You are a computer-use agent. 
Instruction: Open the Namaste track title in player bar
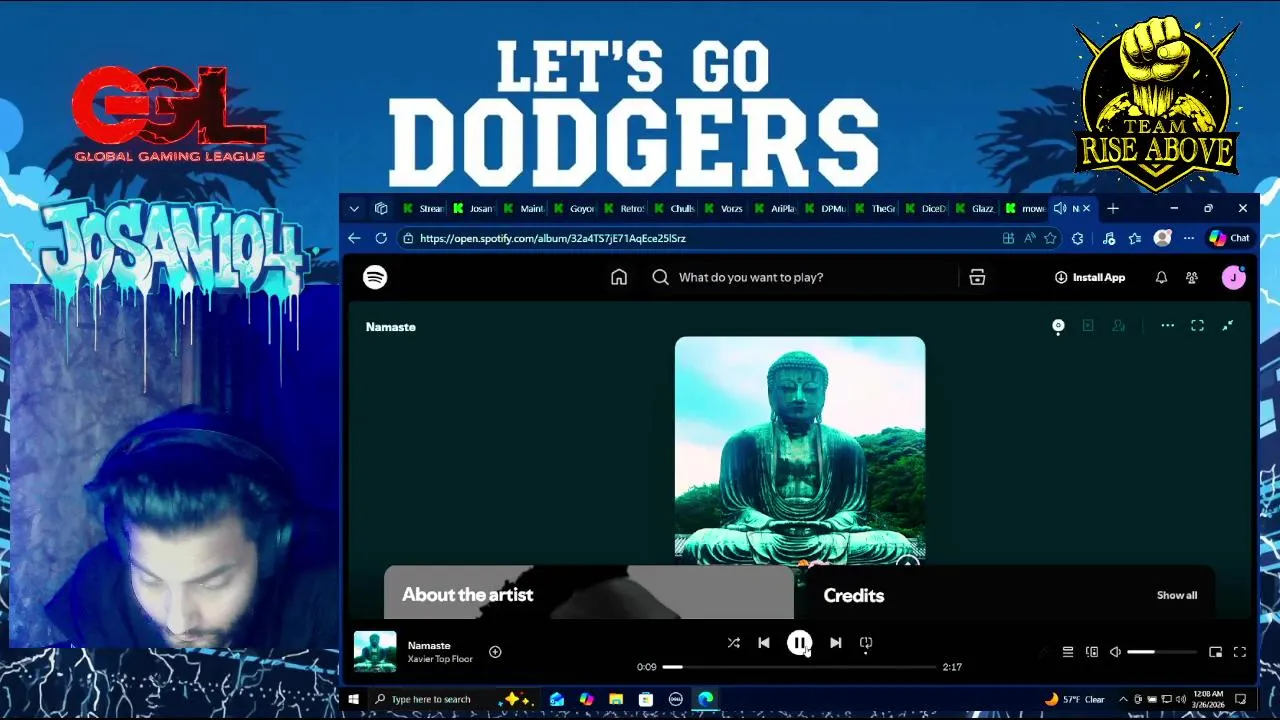tap(429, 645)
